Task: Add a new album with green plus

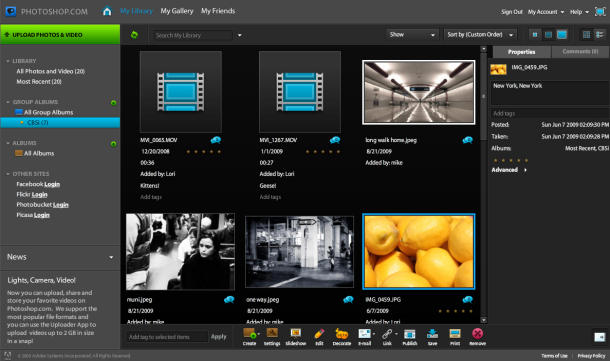Action: [113, 144]
